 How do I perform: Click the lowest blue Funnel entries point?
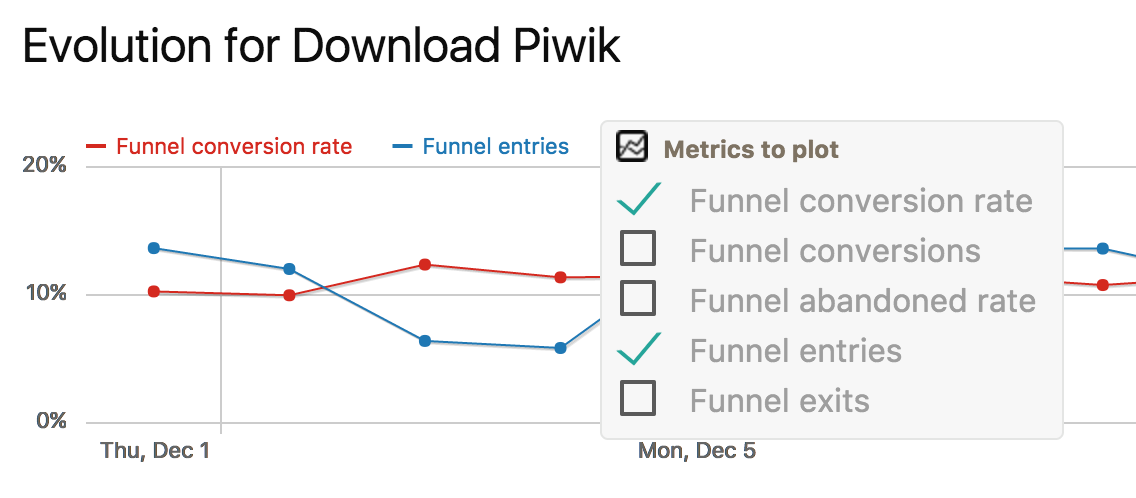(x=560, y=348)
